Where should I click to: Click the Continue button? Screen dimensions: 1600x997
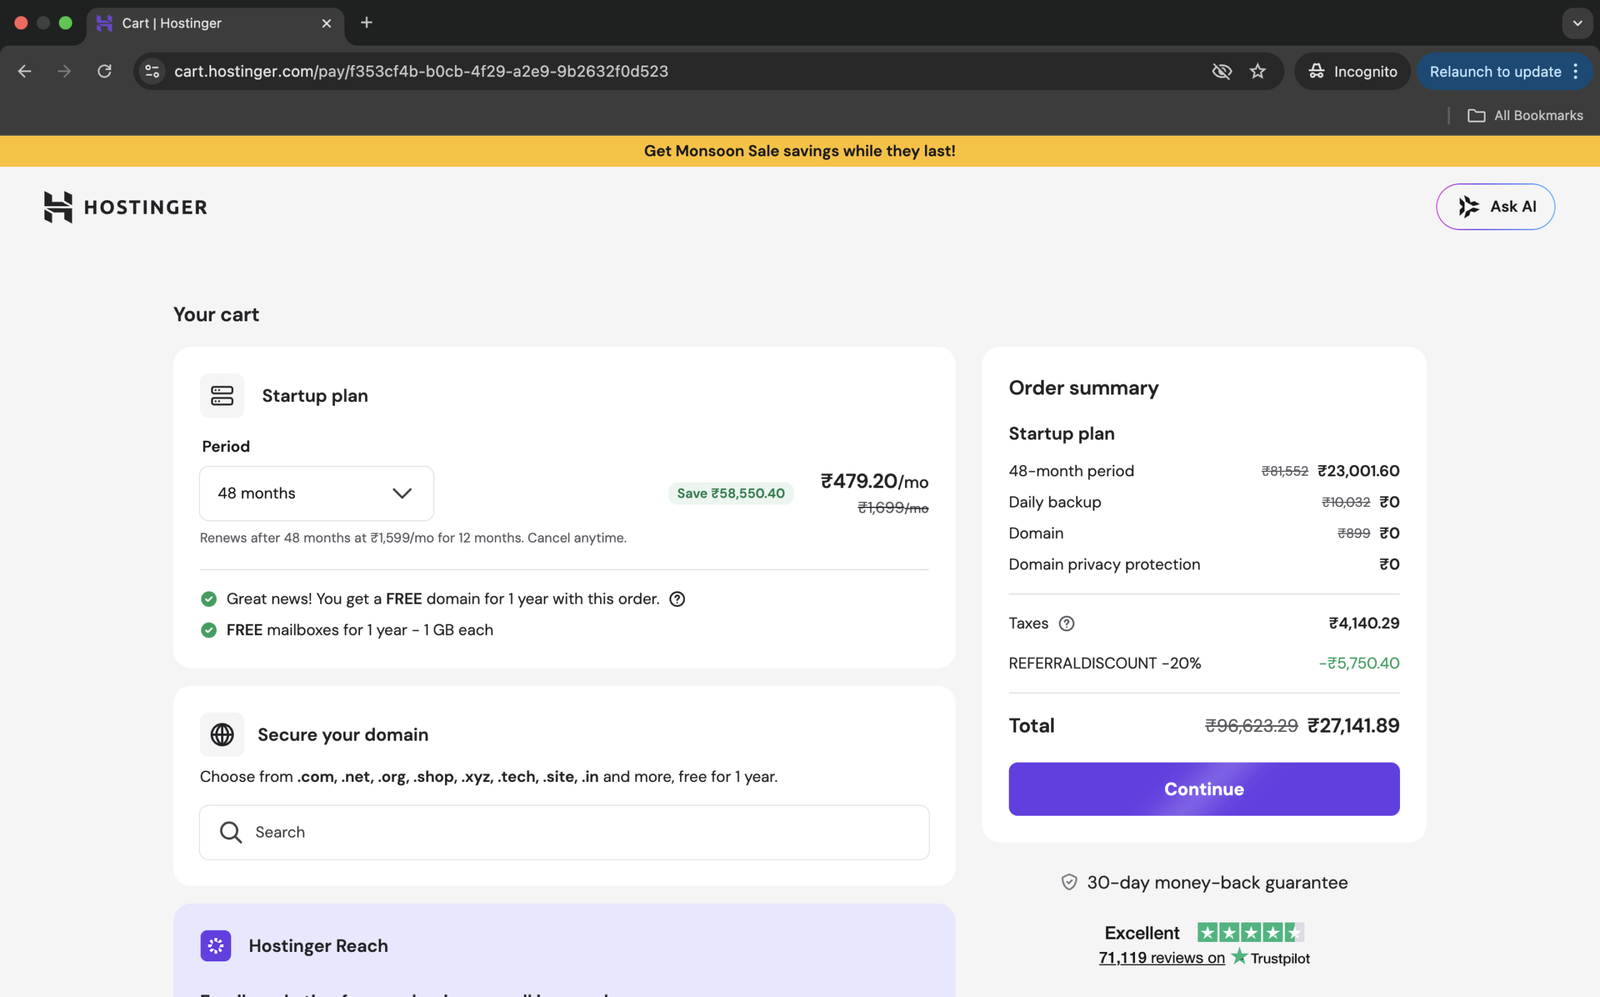1204,789
